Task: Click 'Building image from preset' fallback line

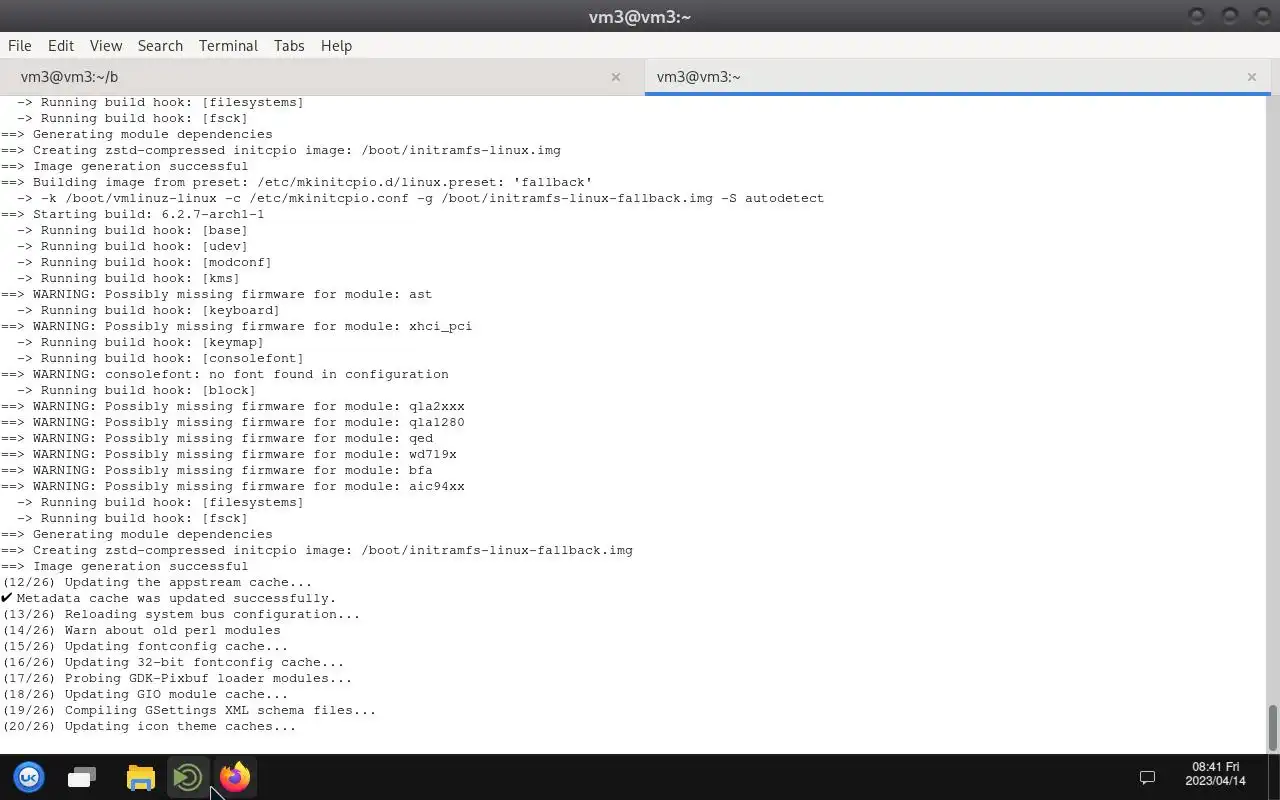Action: [x=297, y=182]
